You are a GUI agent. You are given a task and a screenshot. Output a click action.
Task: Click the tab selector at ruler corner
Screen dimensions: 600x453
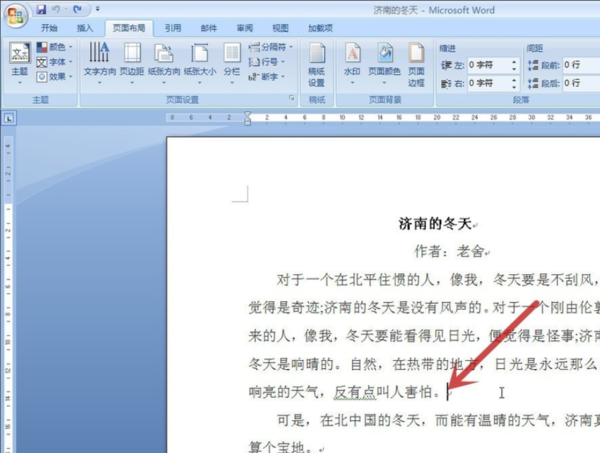(9, 118)
